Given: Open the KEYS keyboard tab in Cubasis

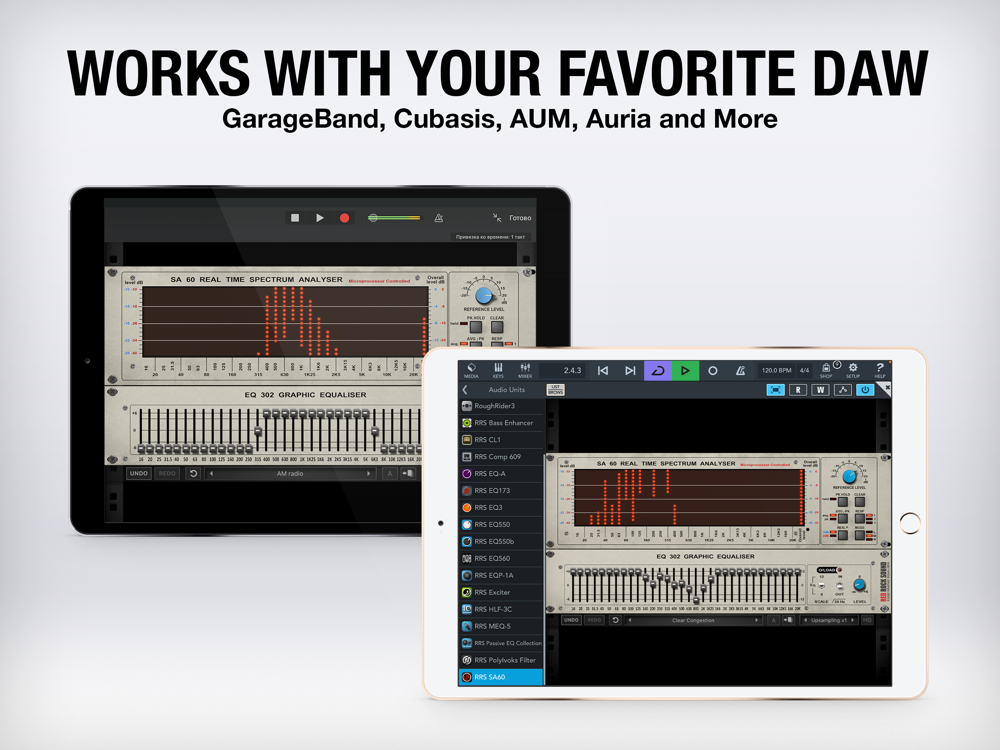Looking at the screenshot, I should (x=498, y=370).
